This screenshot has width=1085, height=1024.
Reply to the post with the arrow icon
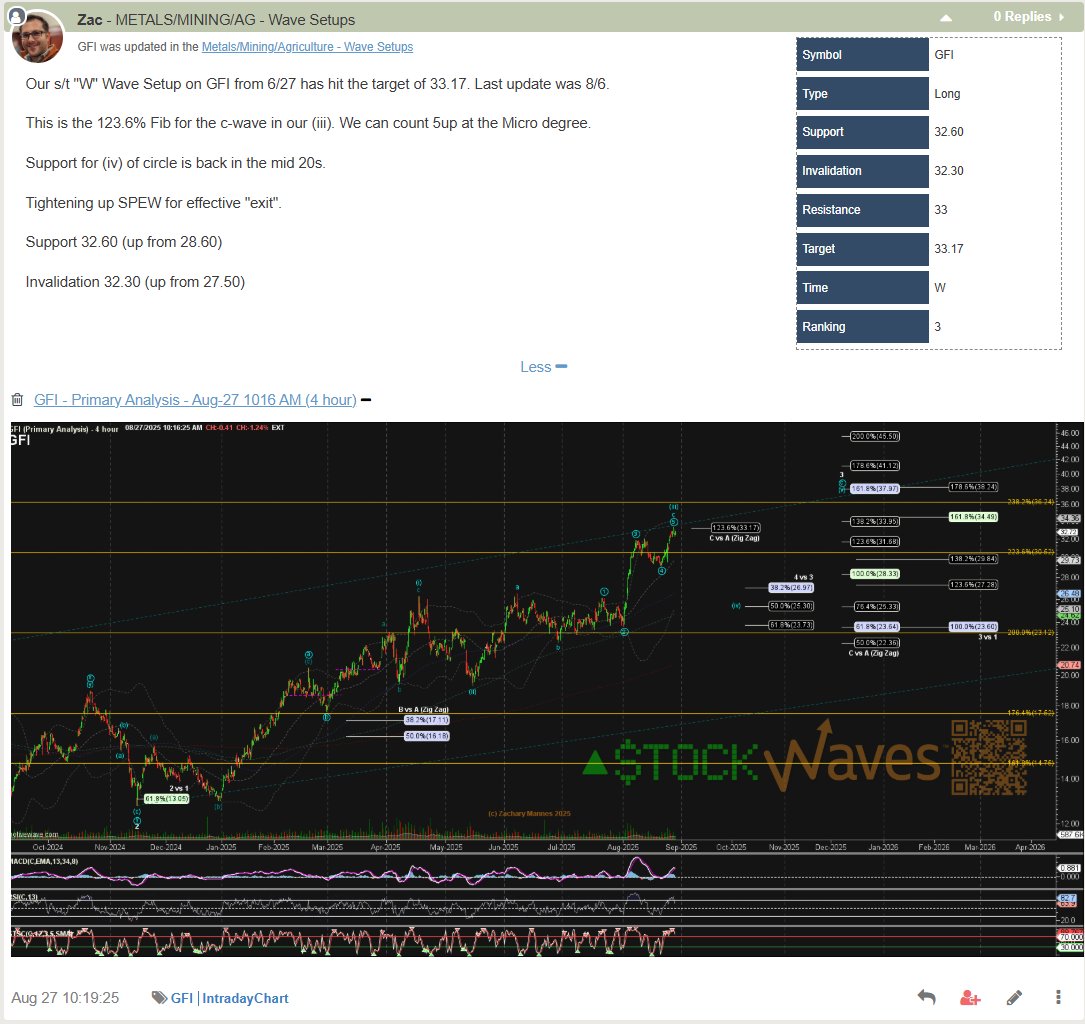[927, 997]
